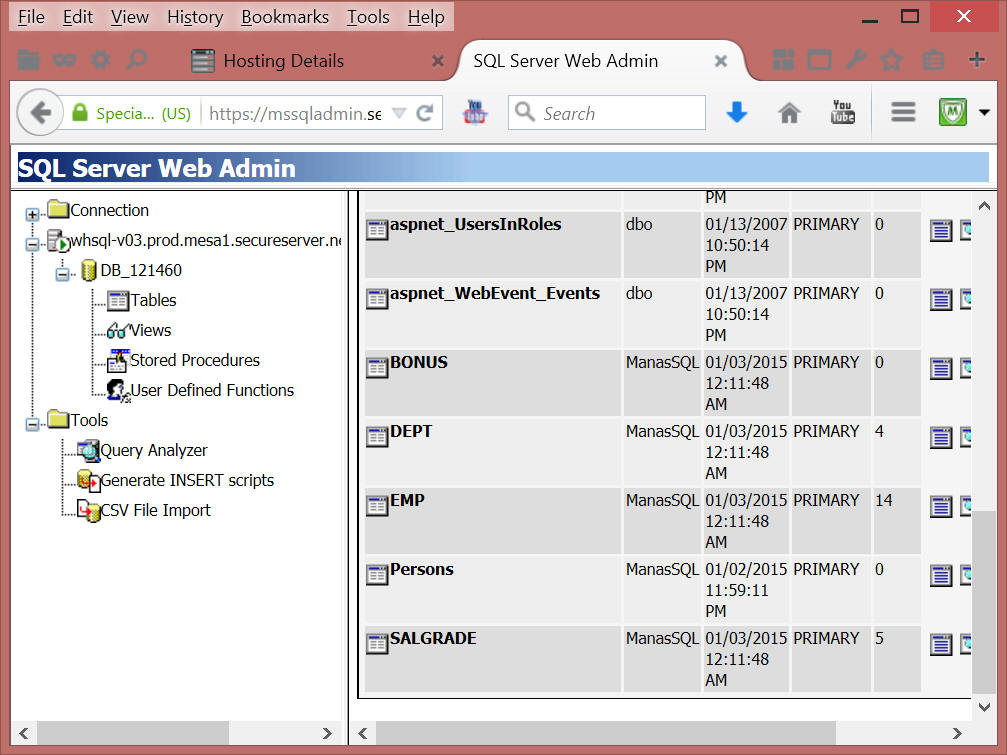The image size is (1007, 755).
Task: Click the clipboard icon in the tab strip
Action: 933,60
